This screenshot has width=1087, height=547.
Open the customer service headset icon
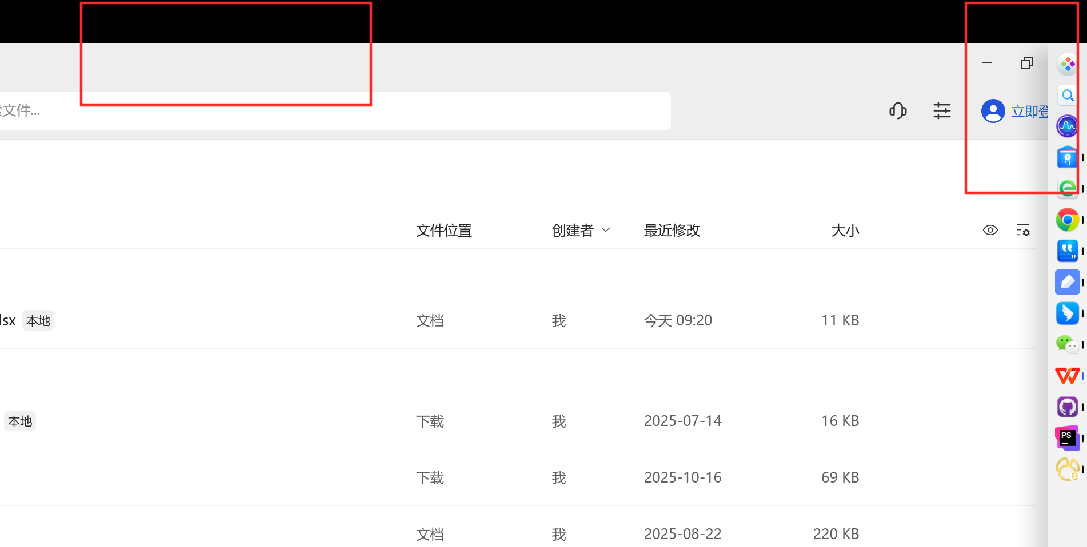(898, 111)
